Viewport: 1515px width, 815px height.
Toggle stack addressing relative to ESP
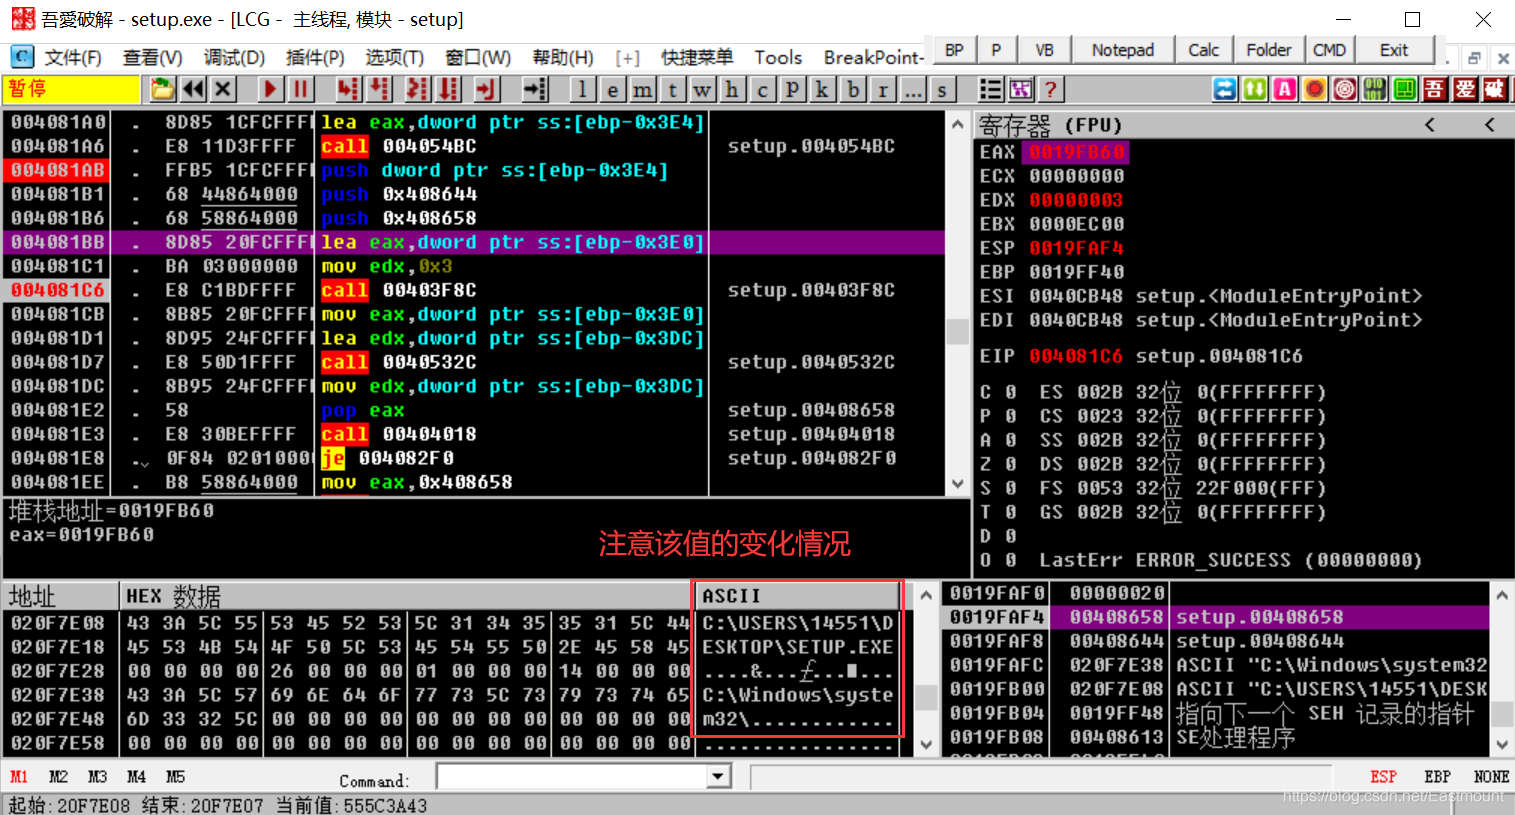tap(1383, 777)
